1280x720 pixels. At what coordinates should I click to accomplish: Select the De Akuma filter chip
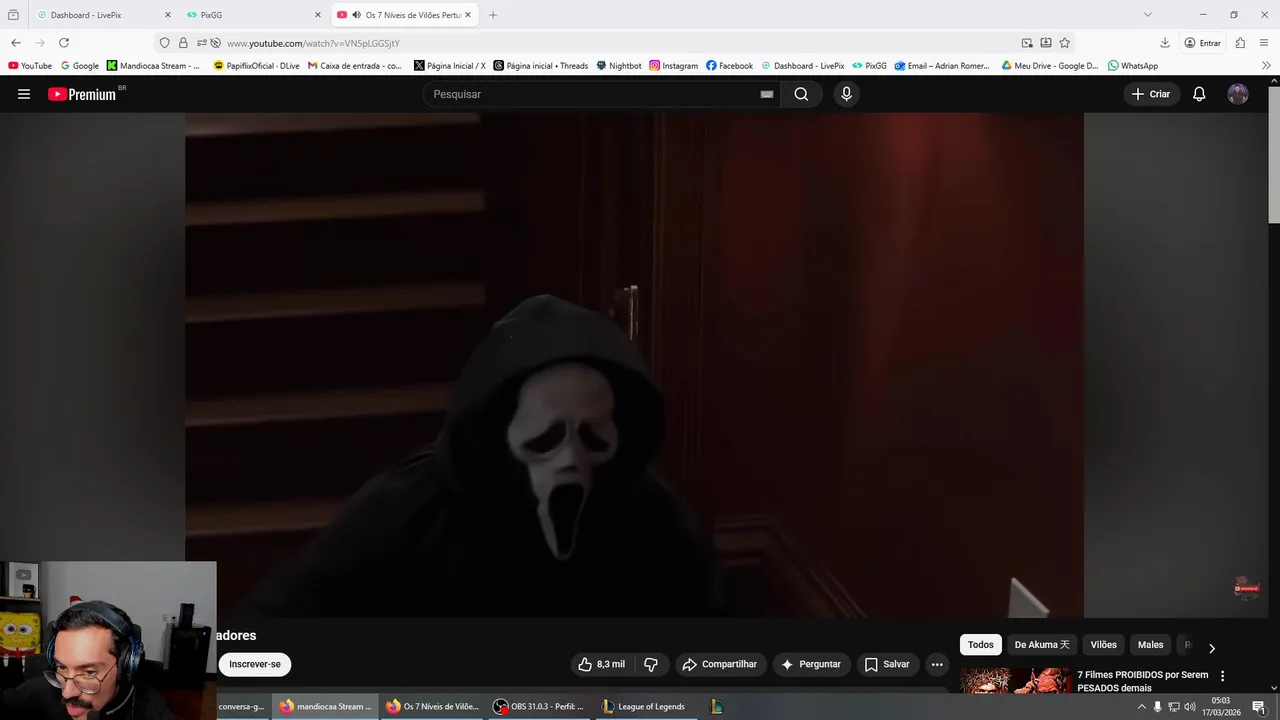pyautogui.click(x=1042, y=645)
